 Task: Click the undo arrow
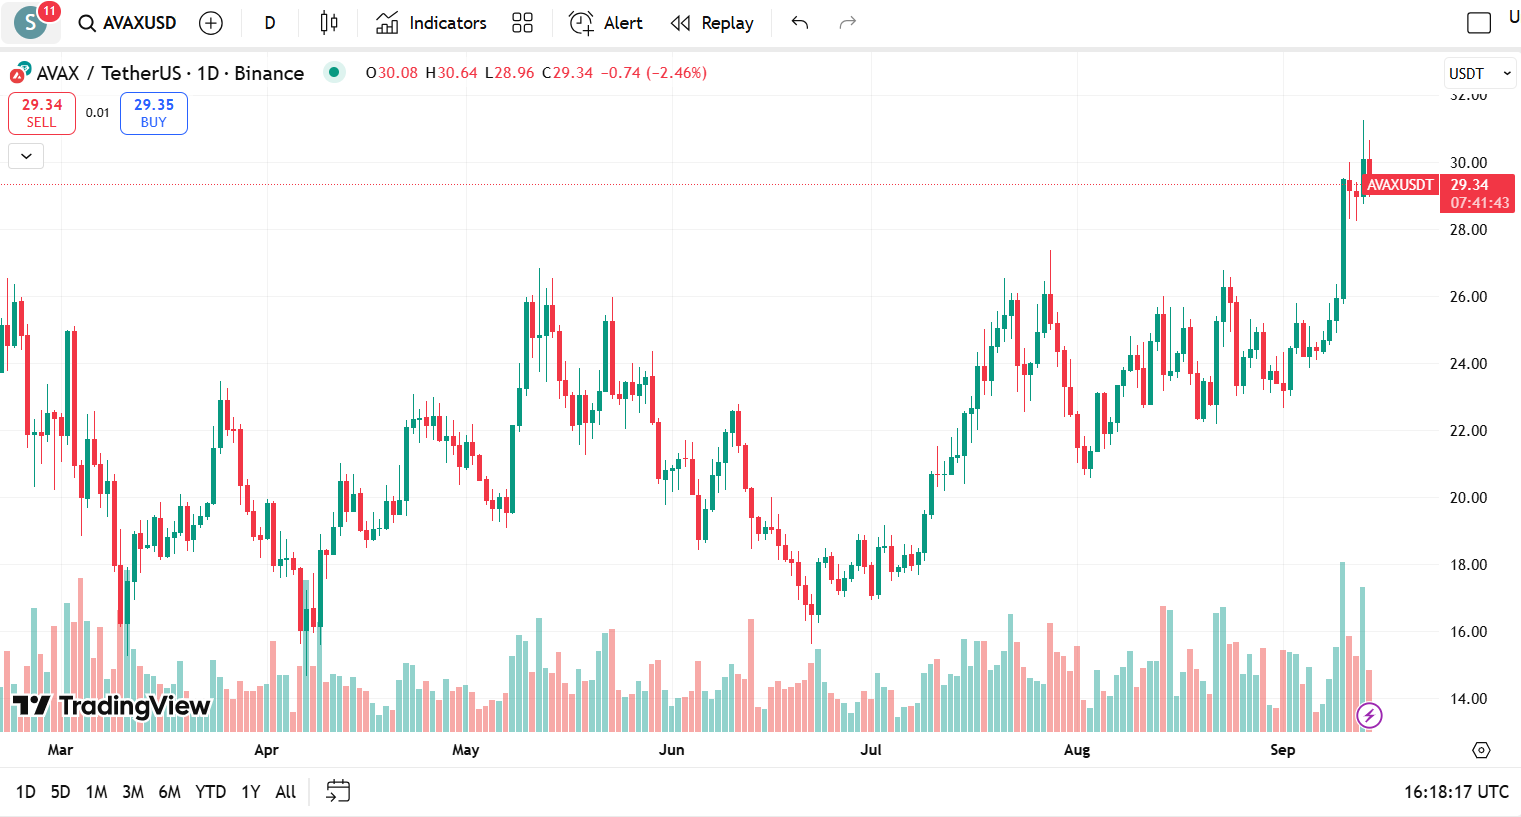pyautogui.click(x=800, y=23)
